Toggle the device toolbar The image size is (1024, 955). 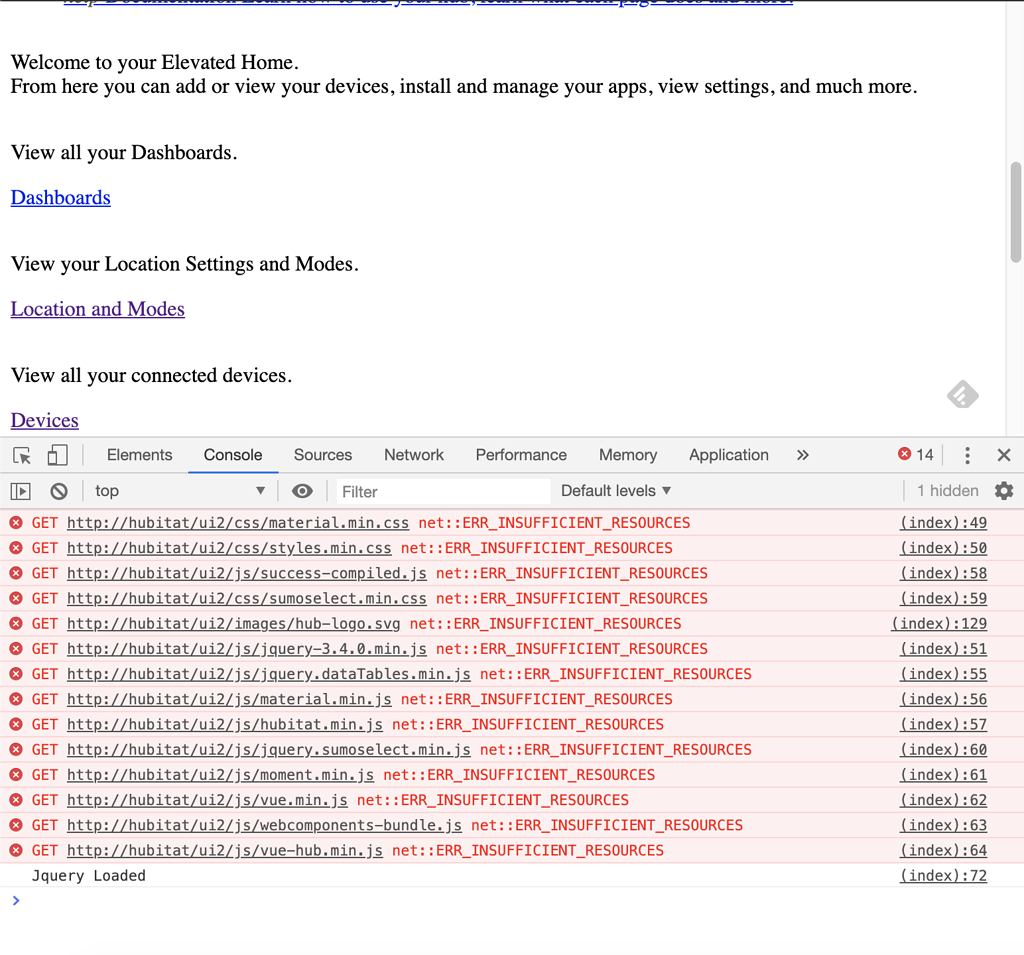[57, 455]
